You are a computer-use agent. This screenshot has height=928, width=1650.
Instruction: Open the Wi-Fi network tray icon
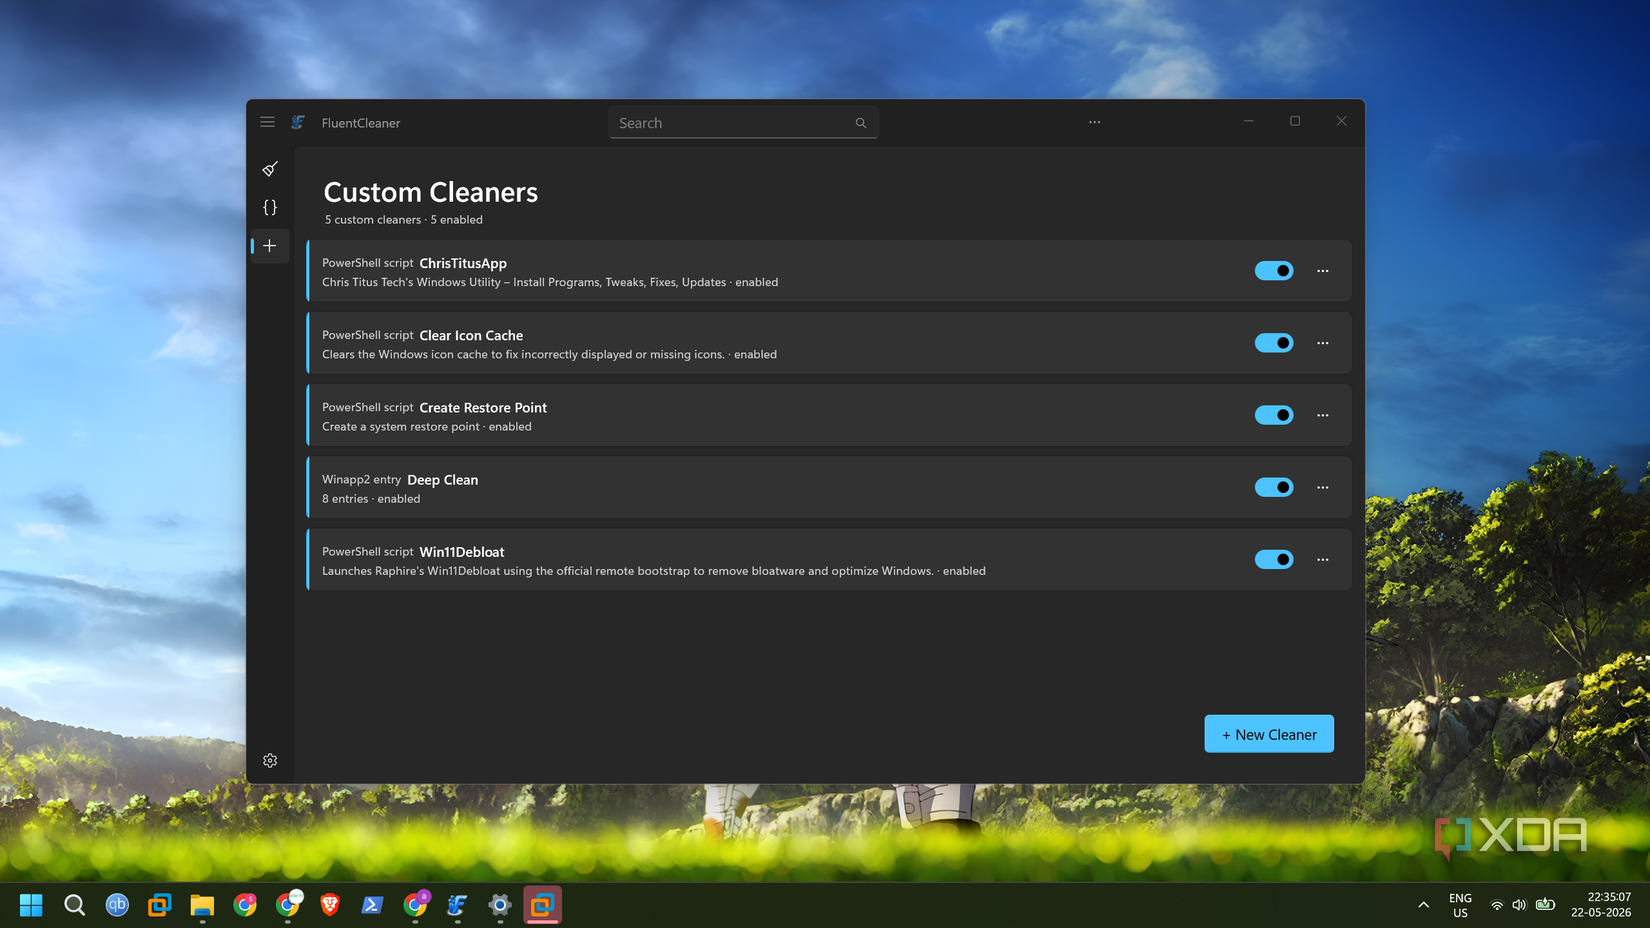pyautogui.click(x=1497, y=905)
